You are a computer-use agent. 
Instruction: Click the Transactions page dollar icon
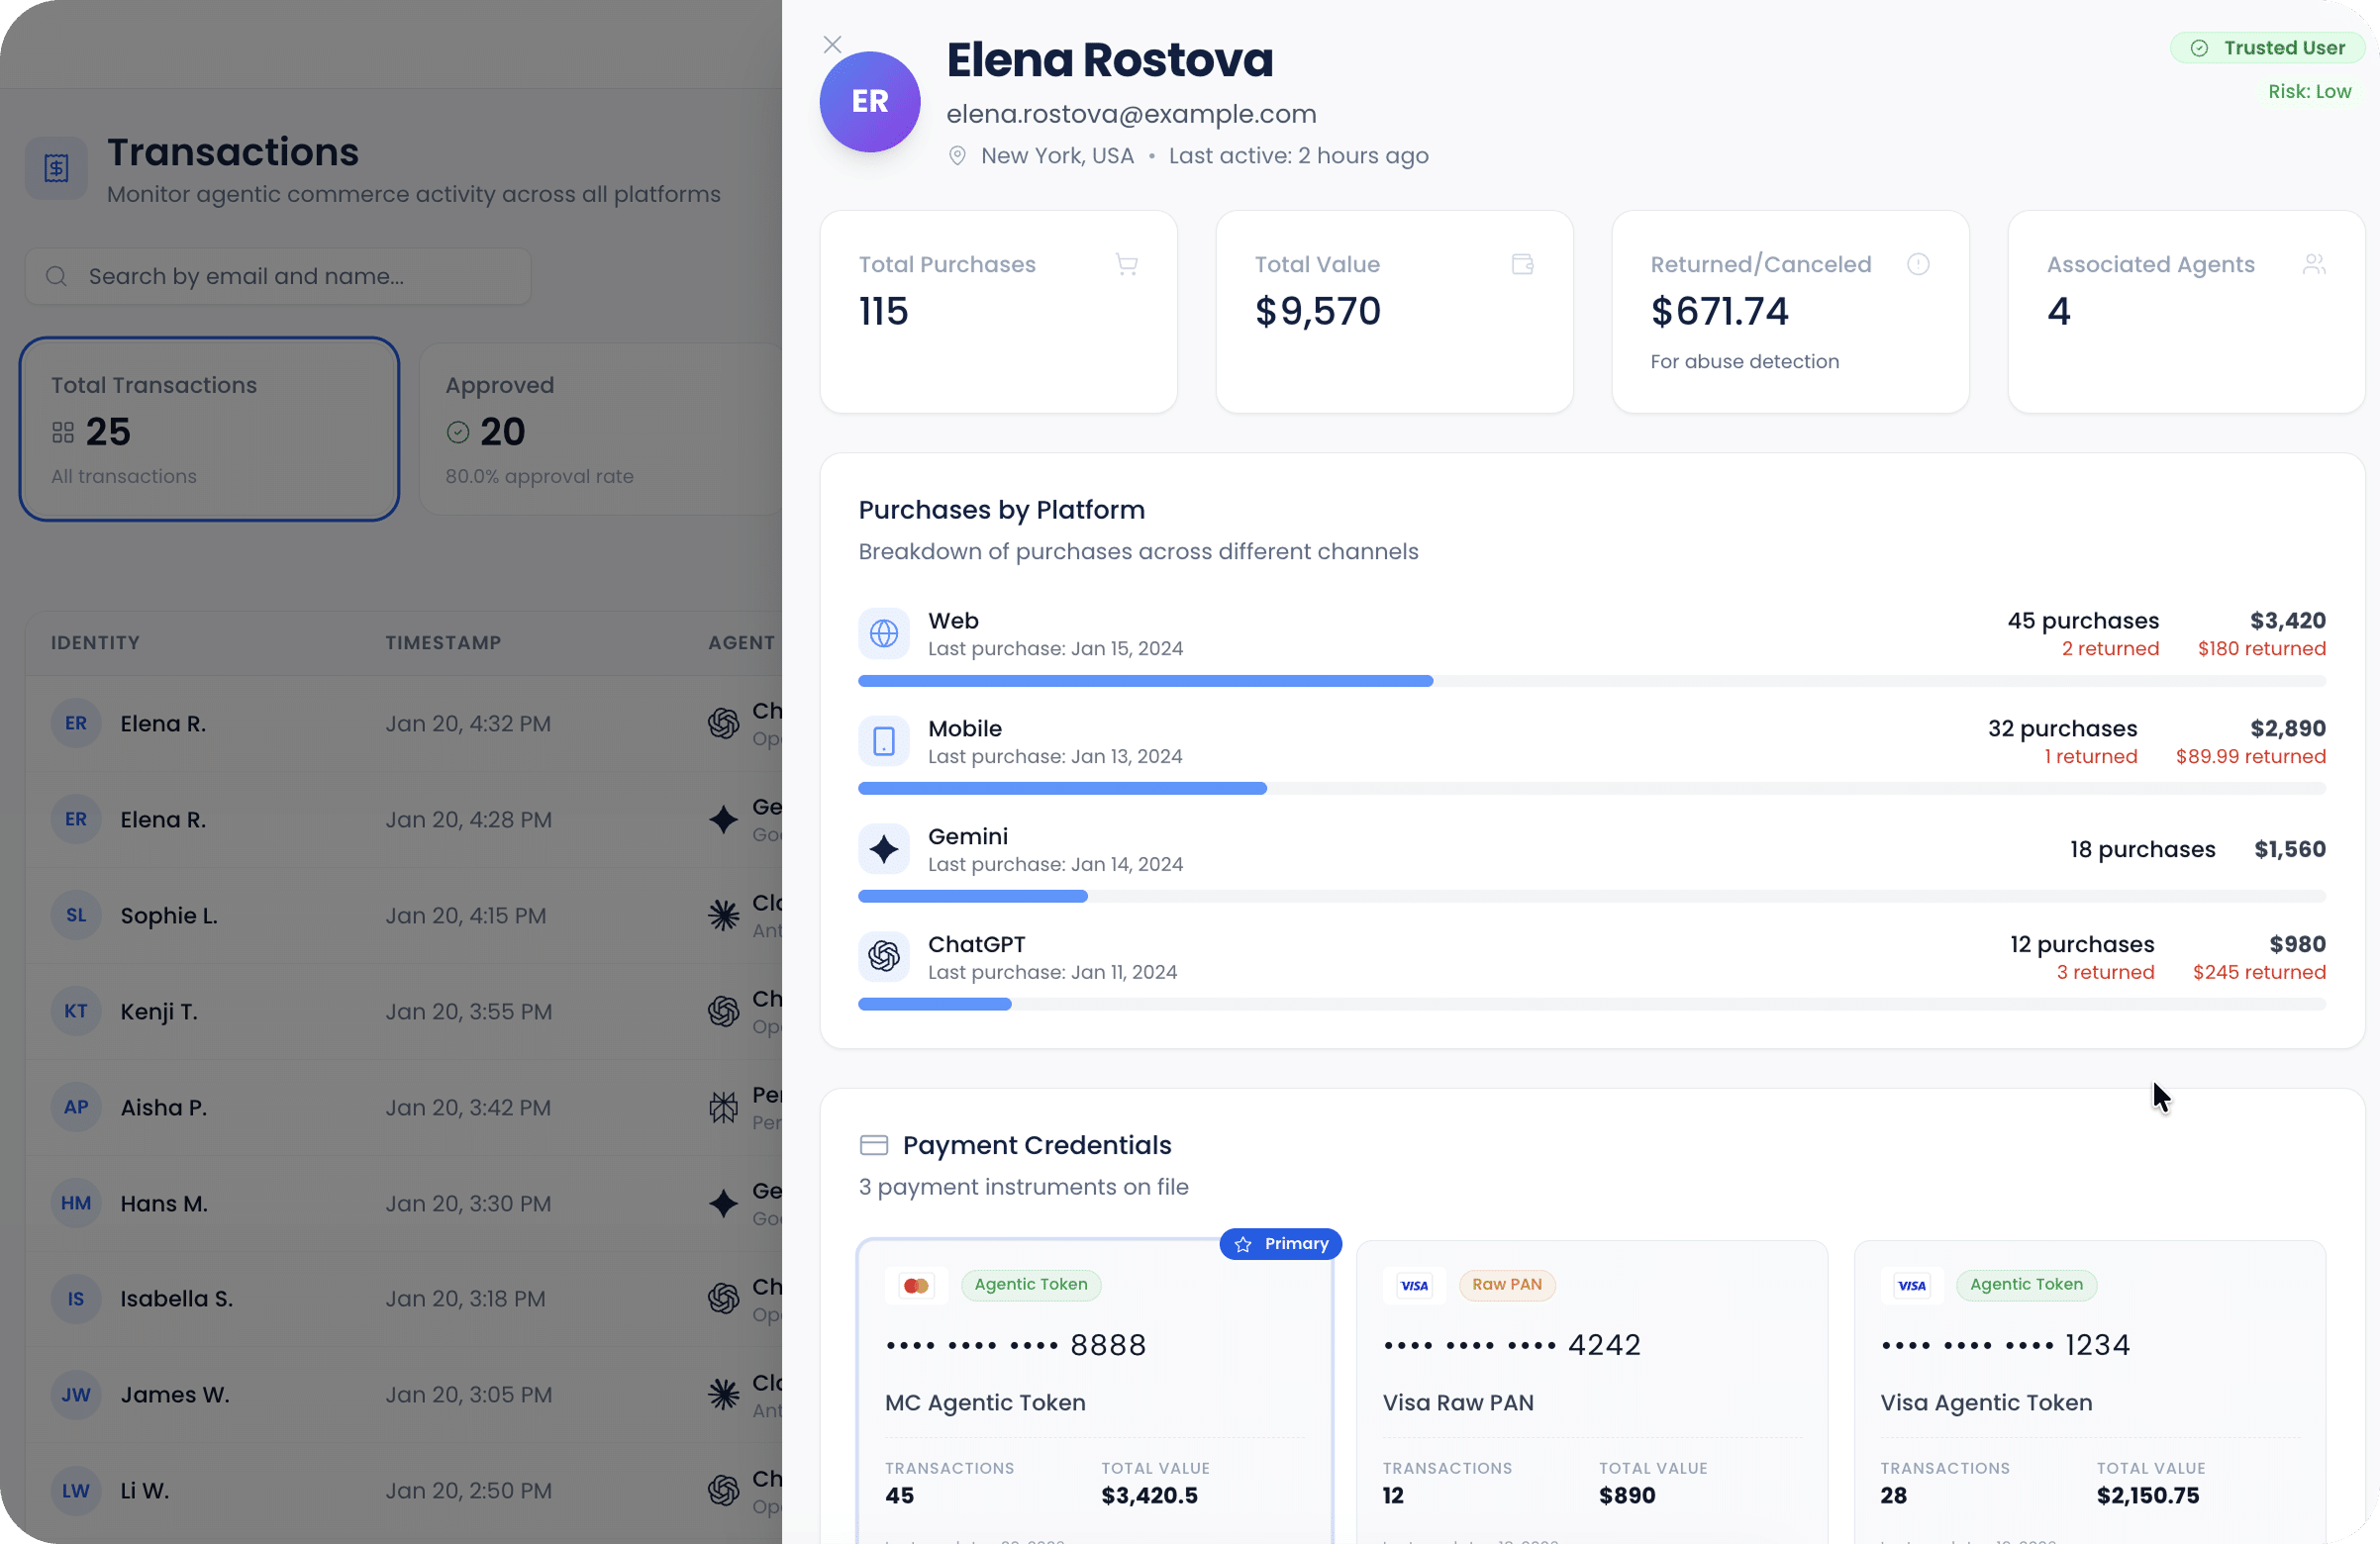pyautogui.click(x=57, y=167)
